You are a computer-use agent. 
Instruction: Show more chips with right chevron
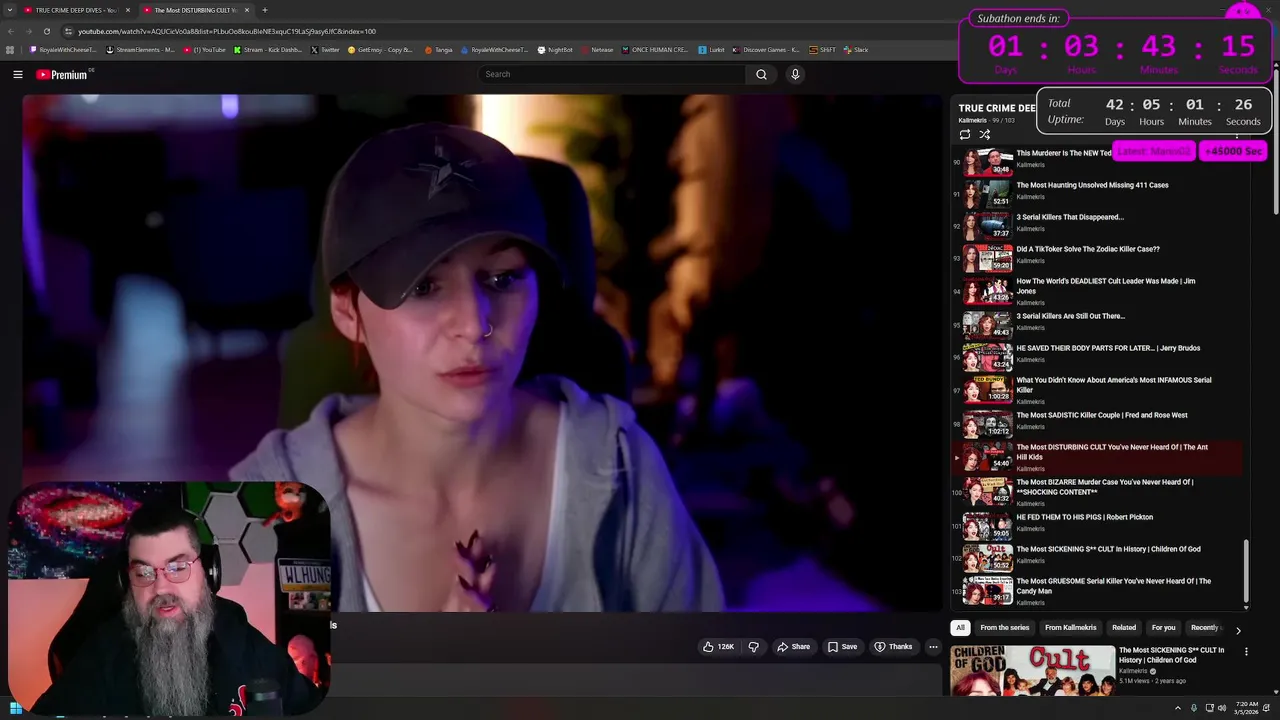1238,631
